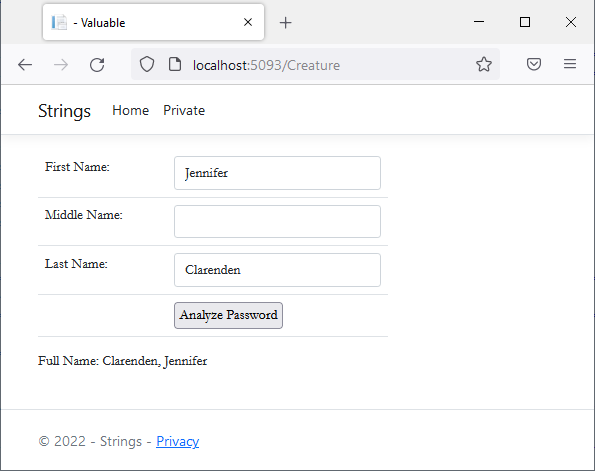Image resolution: width=595 pixels, height=471 pixels.
Task: Maximize the browser window
Action: (x=525, y=22)
